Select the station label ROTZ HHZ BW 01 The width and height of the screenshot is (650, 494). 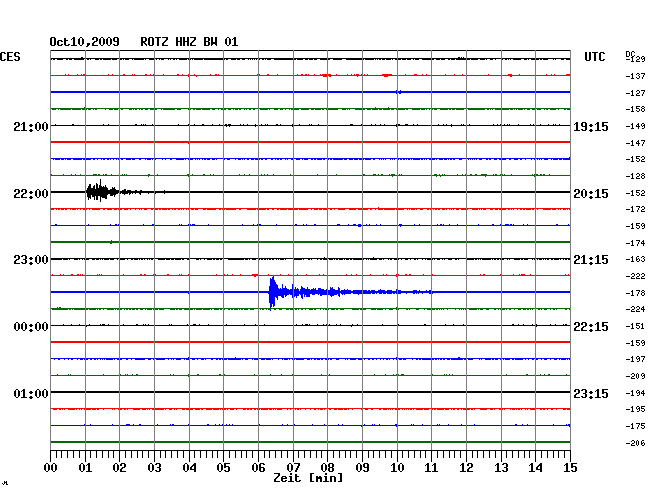pyautogui.click(x=189, y=42)
